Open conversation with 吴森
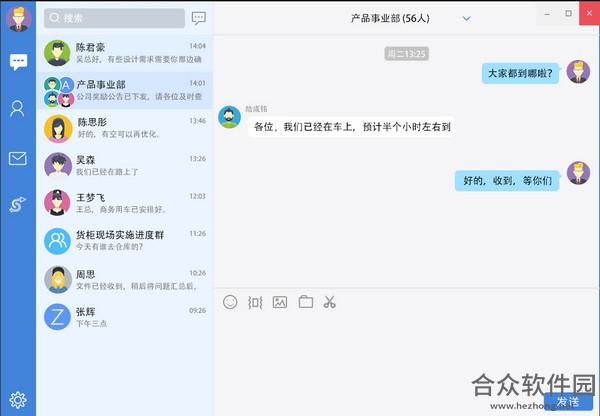The width and height of the screenshot is (600, 416). point(125,165)
